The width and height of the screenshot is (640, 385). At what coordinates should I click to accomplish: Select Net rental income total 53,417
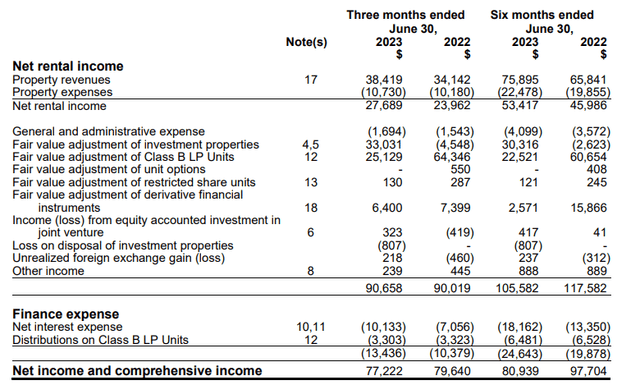click(x=520, y=105)
